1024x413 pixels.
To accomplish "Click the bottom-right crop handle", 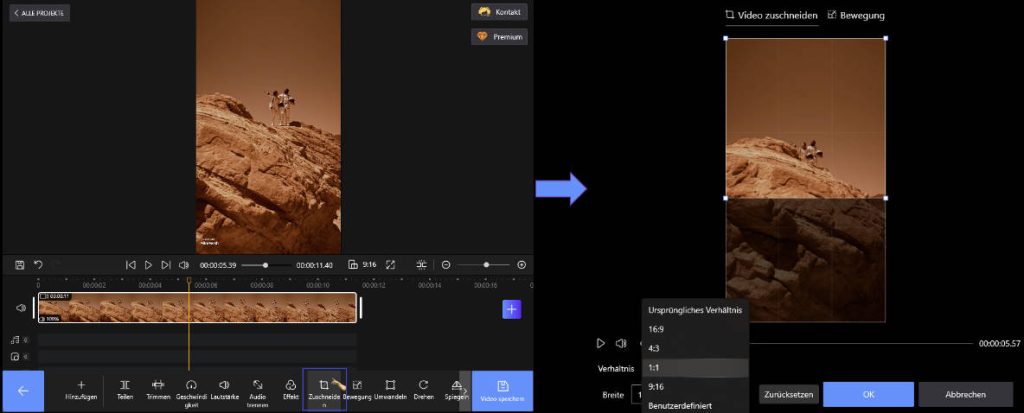I will (886, 198).
